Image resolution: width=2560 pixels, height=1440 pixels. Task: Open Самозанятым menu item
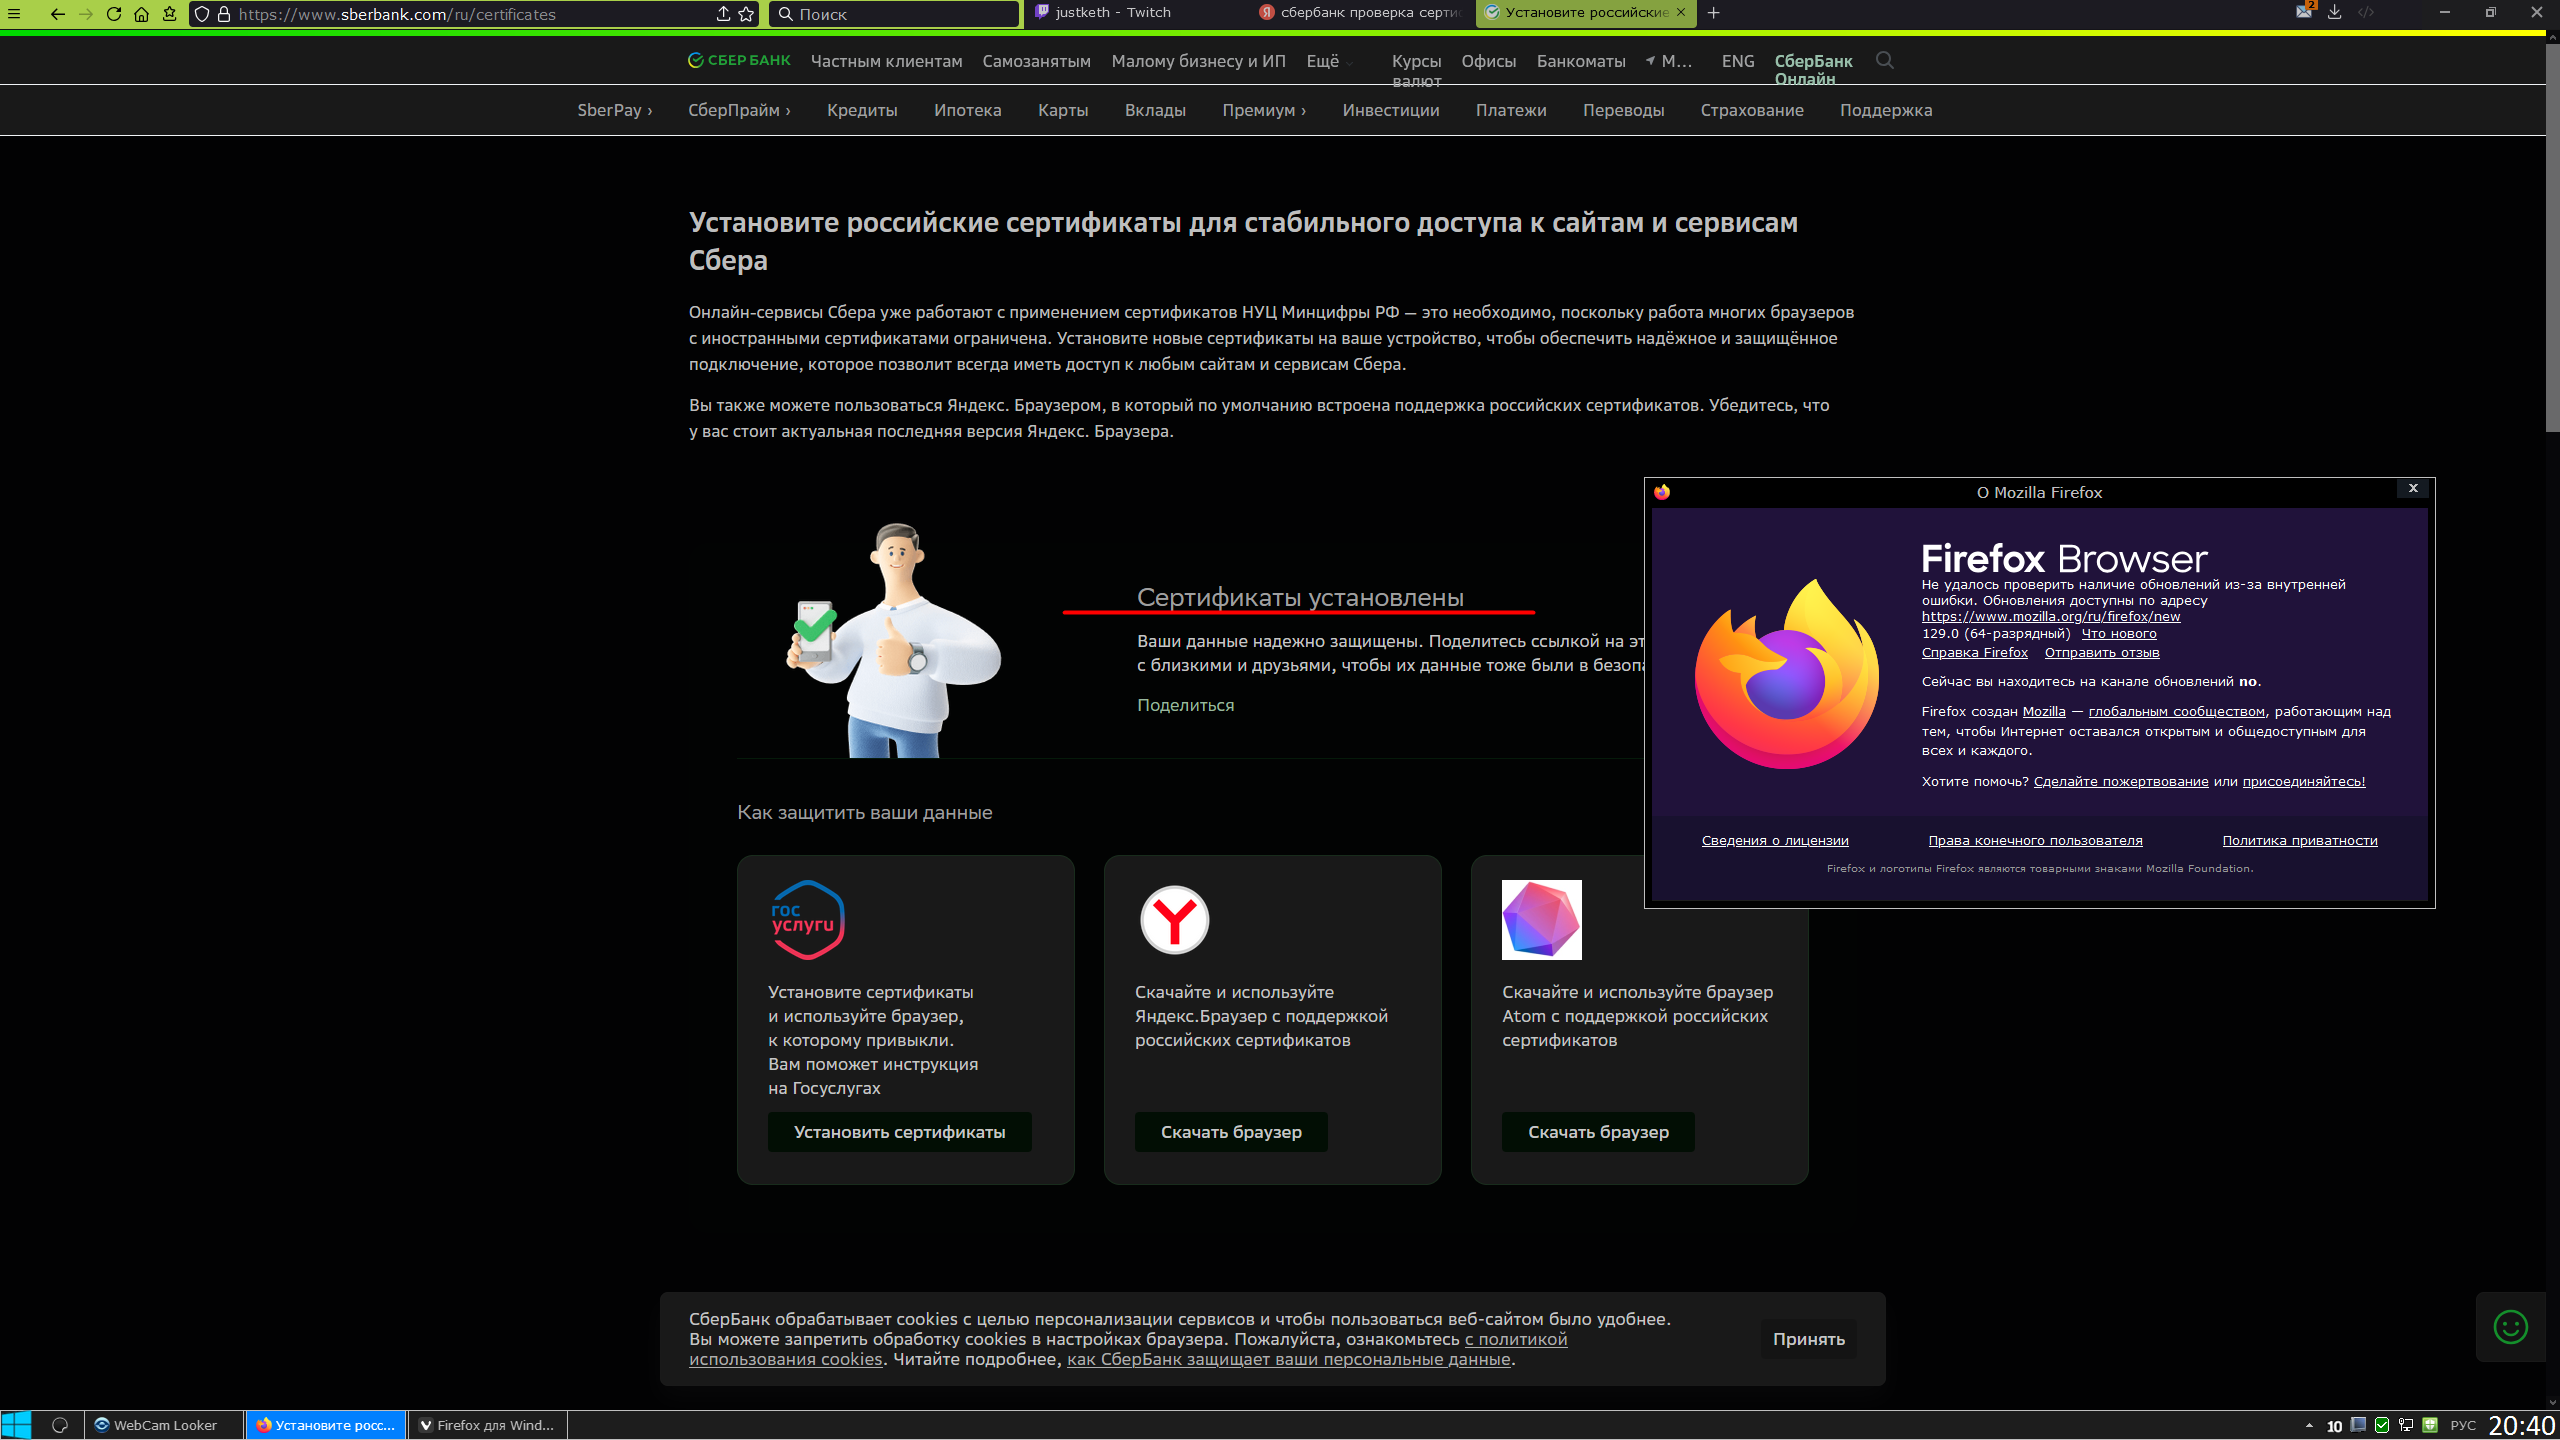click(1036, 61)
